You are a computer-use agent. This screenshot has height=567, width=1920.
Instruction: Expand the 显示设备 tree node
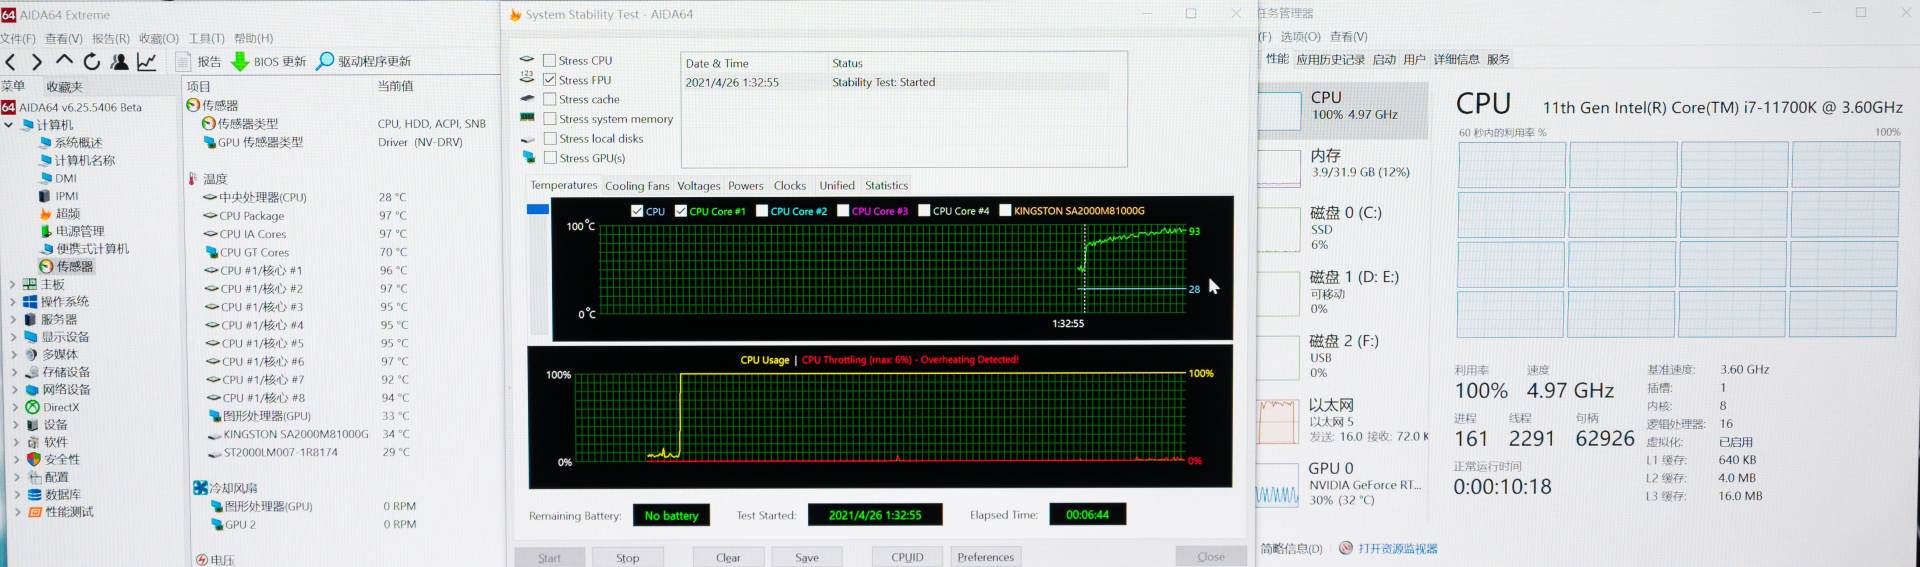coord(14,337)
